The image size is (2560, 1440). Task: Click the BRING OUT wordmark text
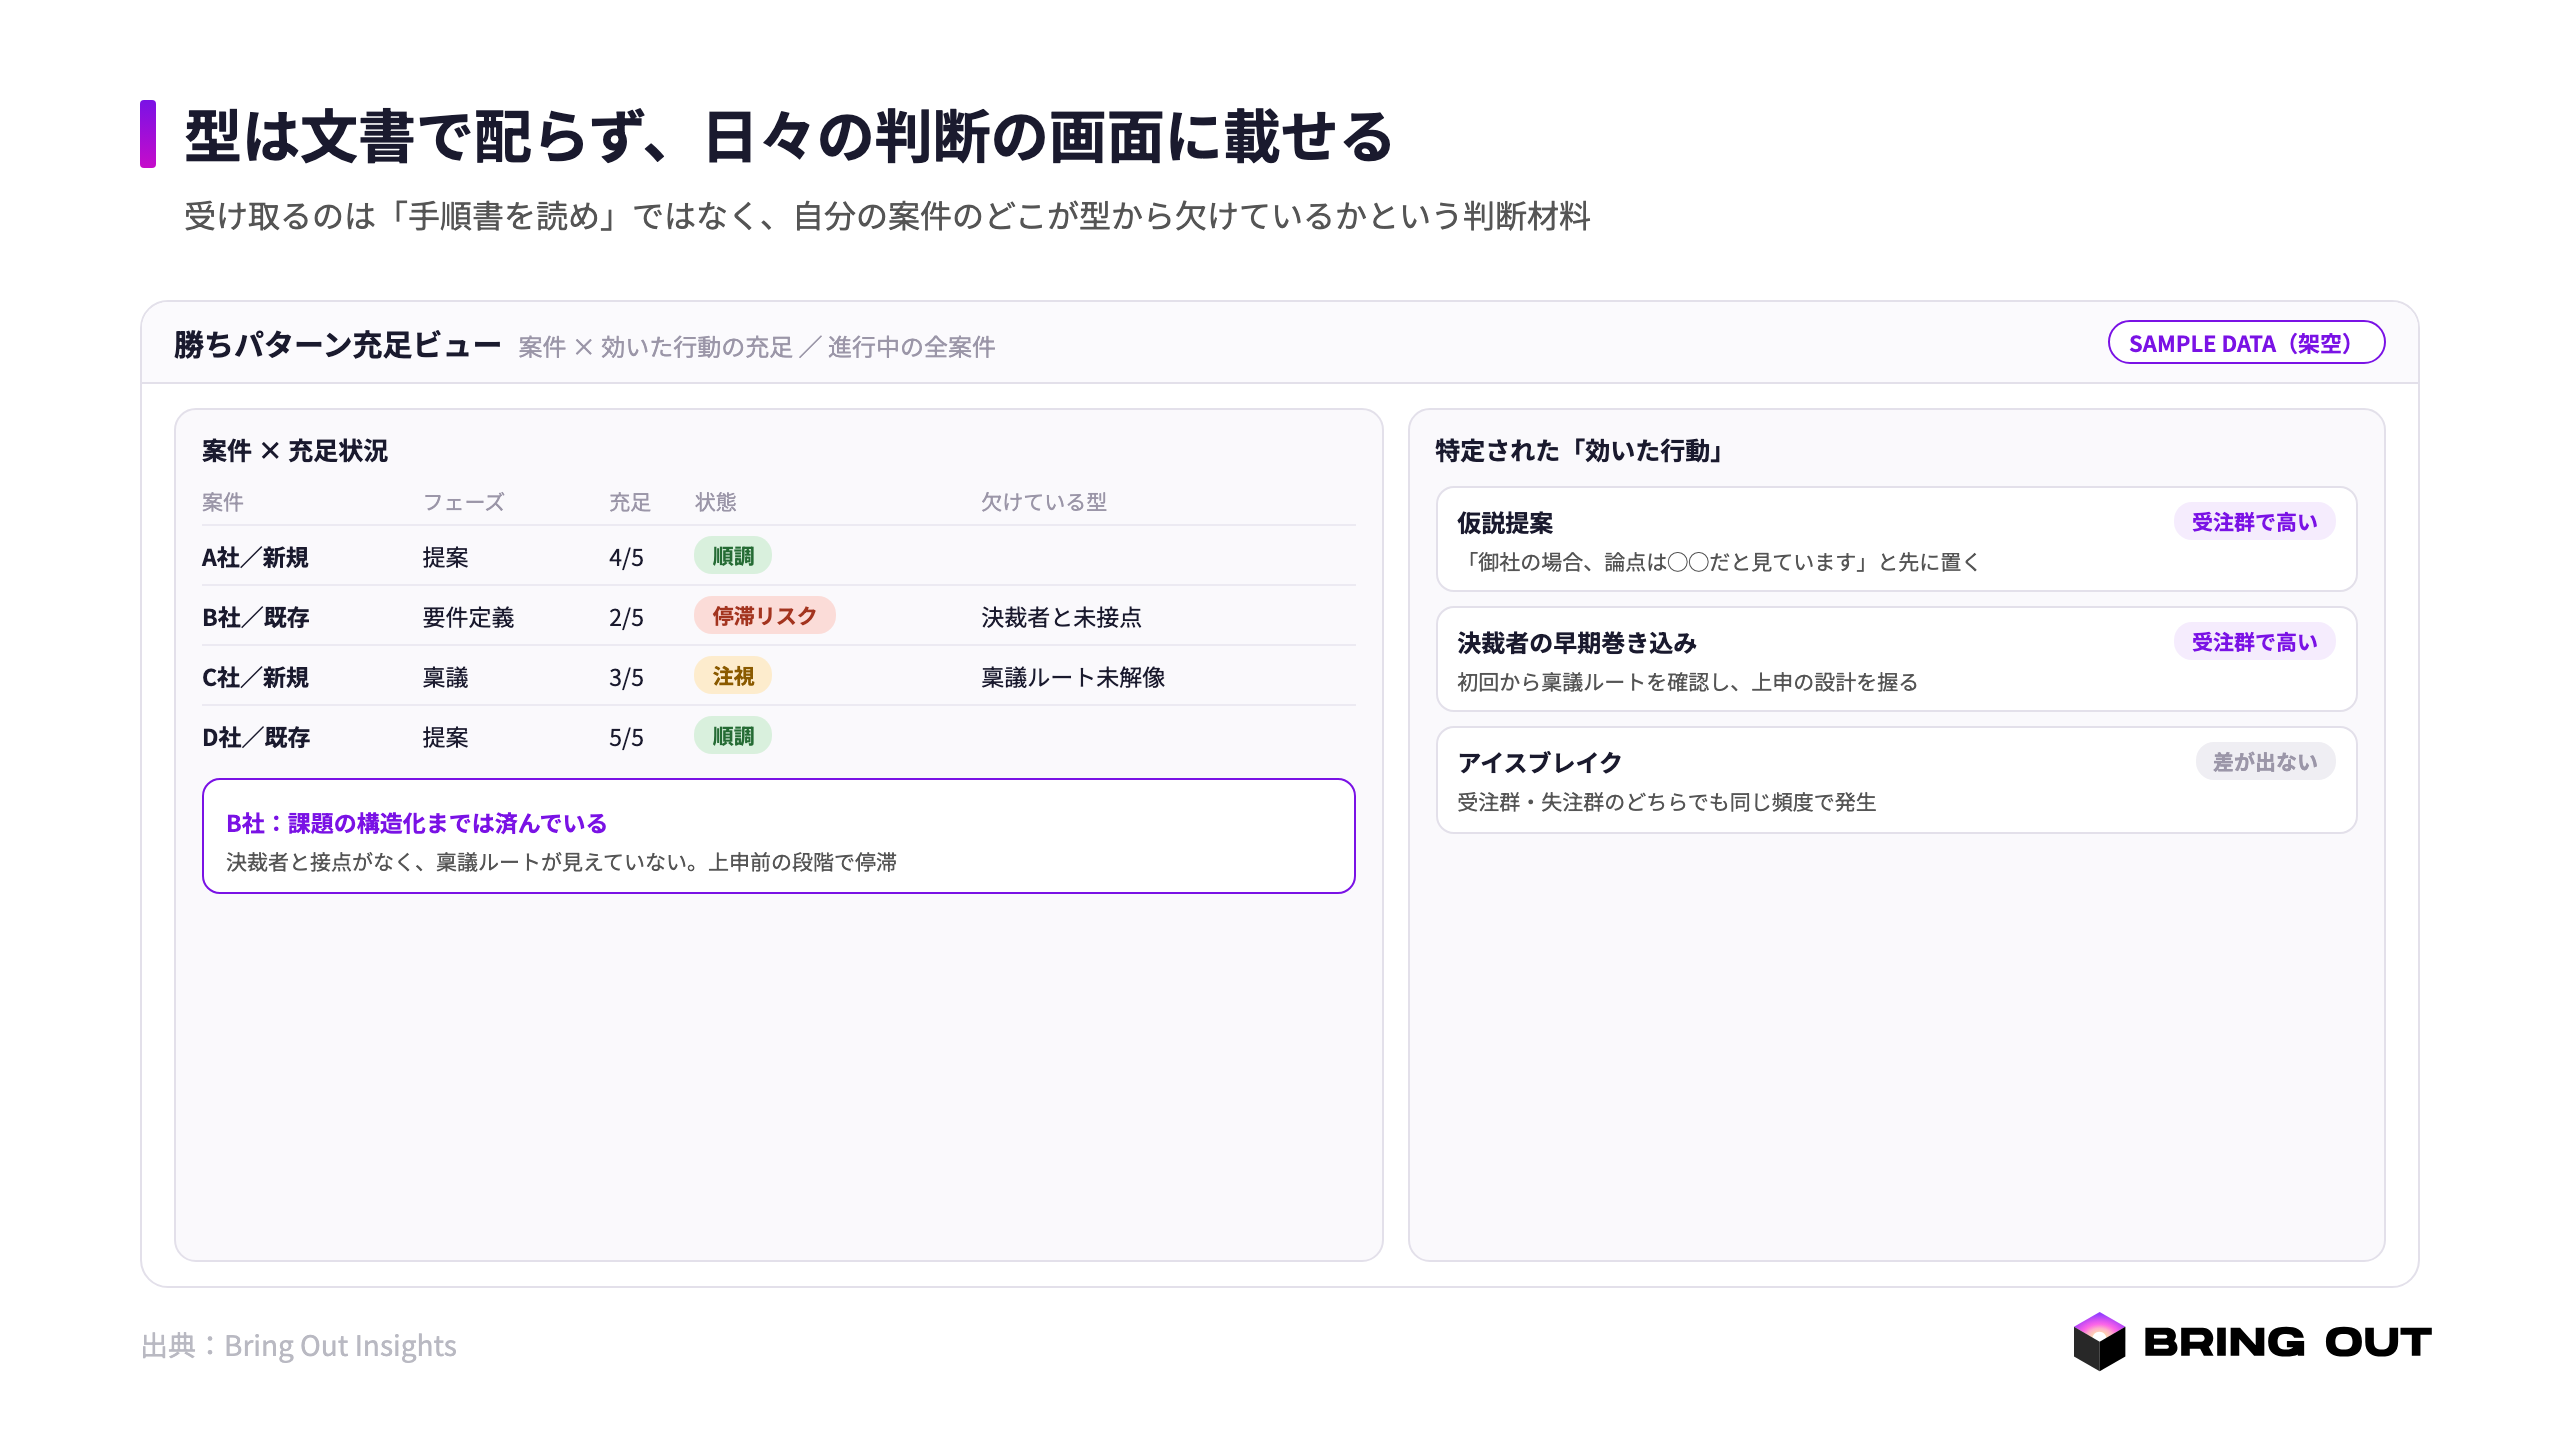coord(2287,1342)
